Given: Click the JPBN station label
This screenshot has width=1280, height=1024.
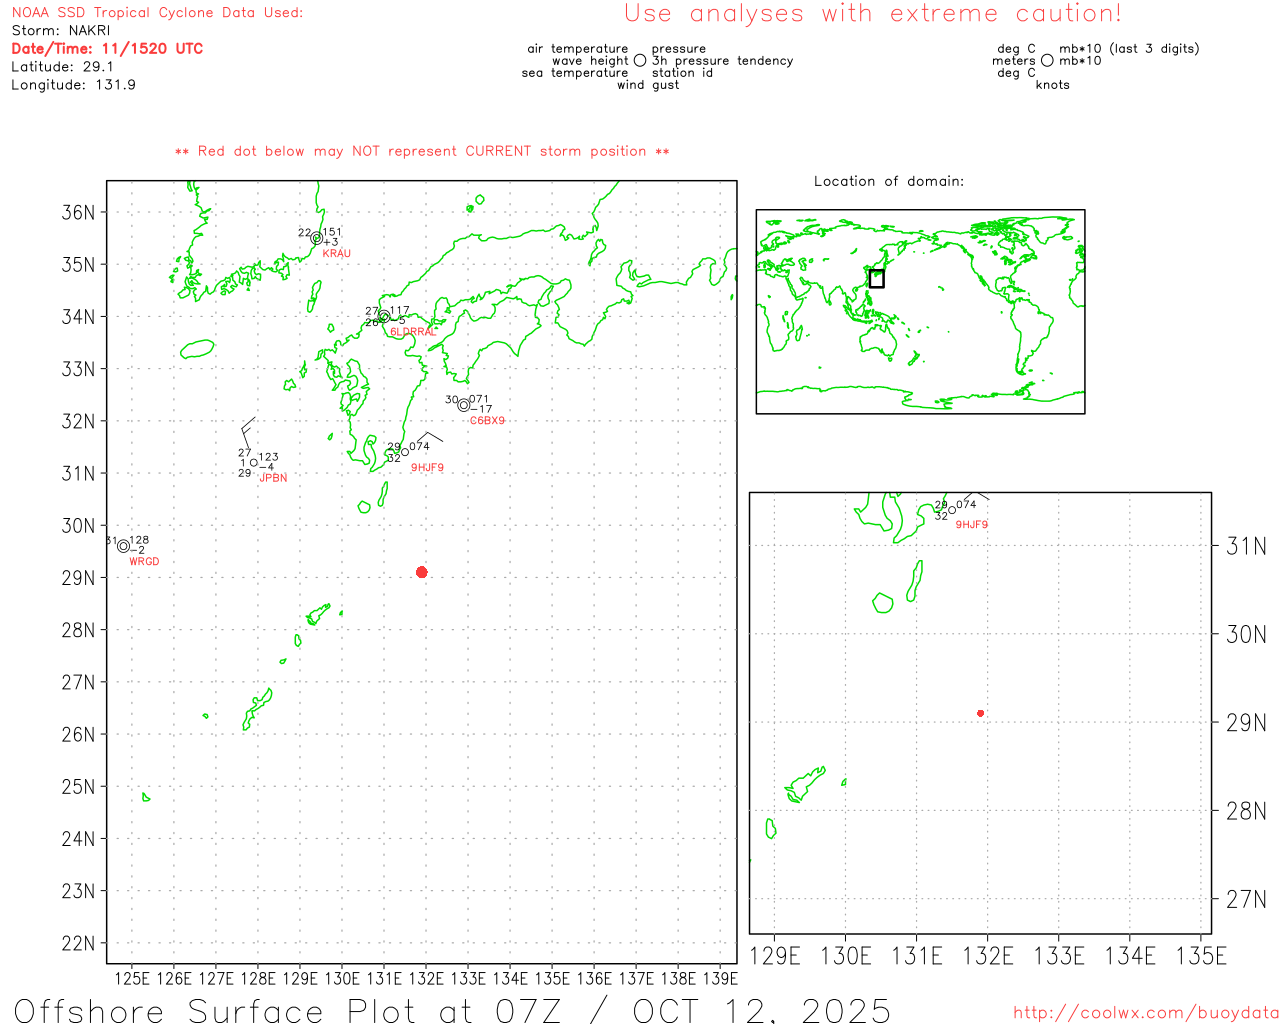Looking at the screenshot, I should (x=273, y=478).
